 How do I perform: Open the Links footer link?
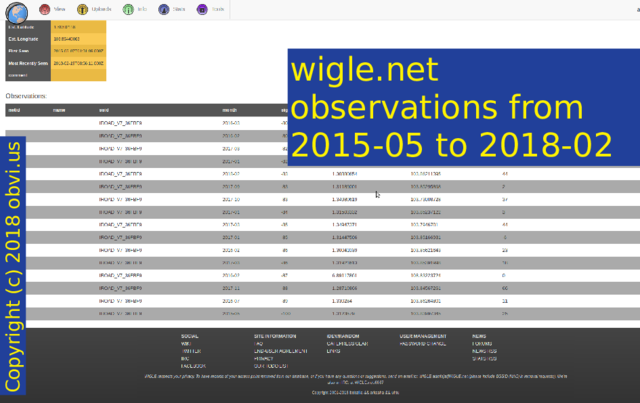(x=333, y=351)
